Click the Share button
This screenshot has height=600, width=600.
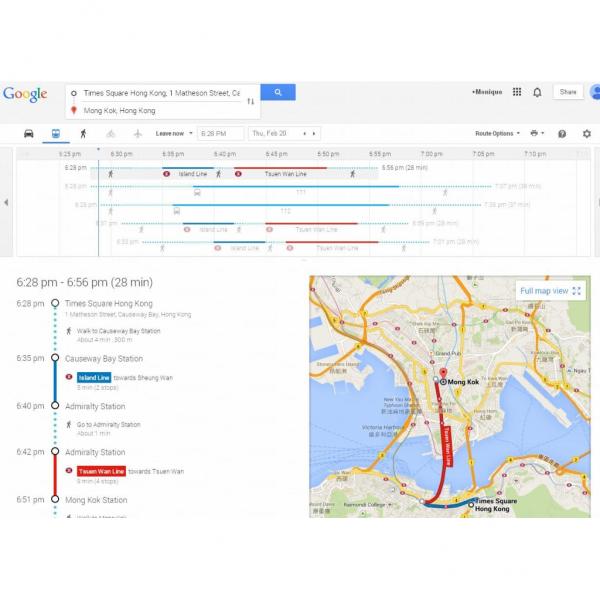[568, 92]
